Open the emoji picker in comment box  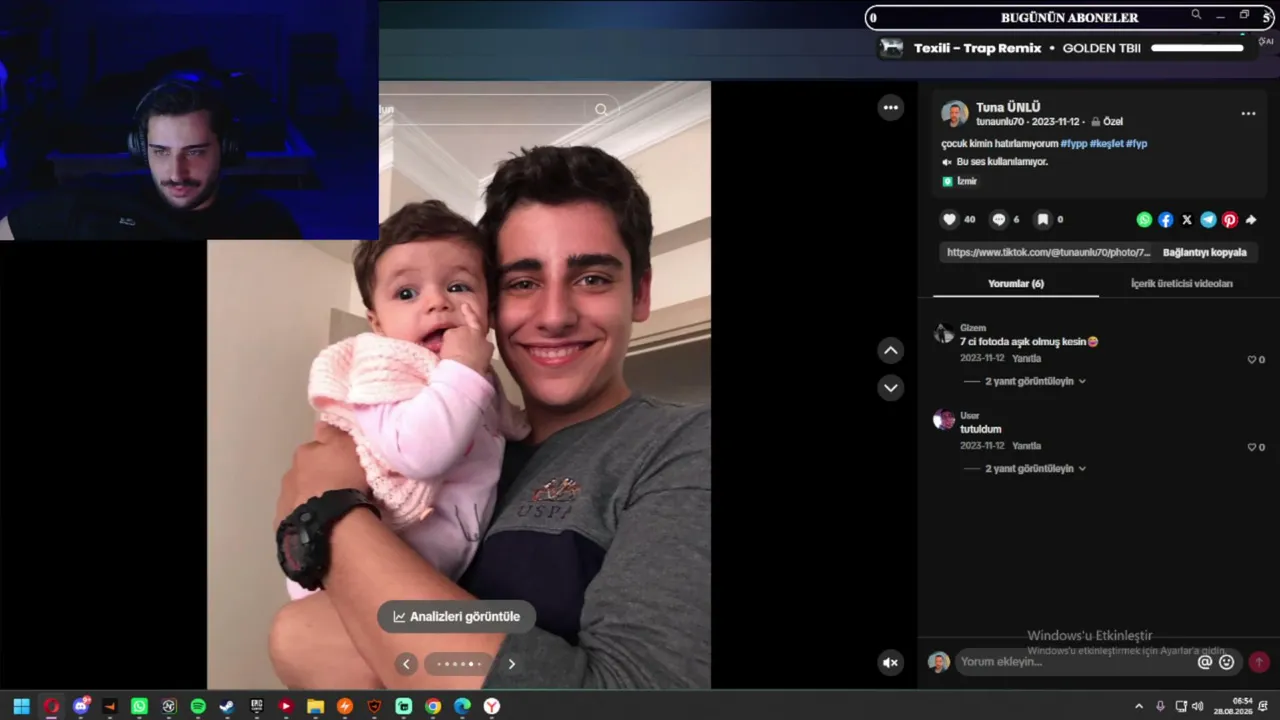click(x=1227, y=662)
